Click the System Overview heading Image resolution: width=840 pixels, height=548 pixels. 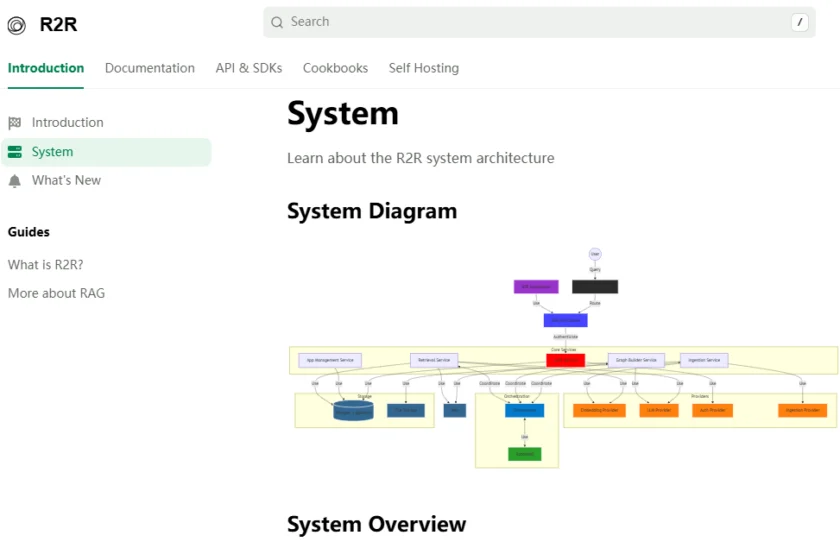tap(377, 524)
